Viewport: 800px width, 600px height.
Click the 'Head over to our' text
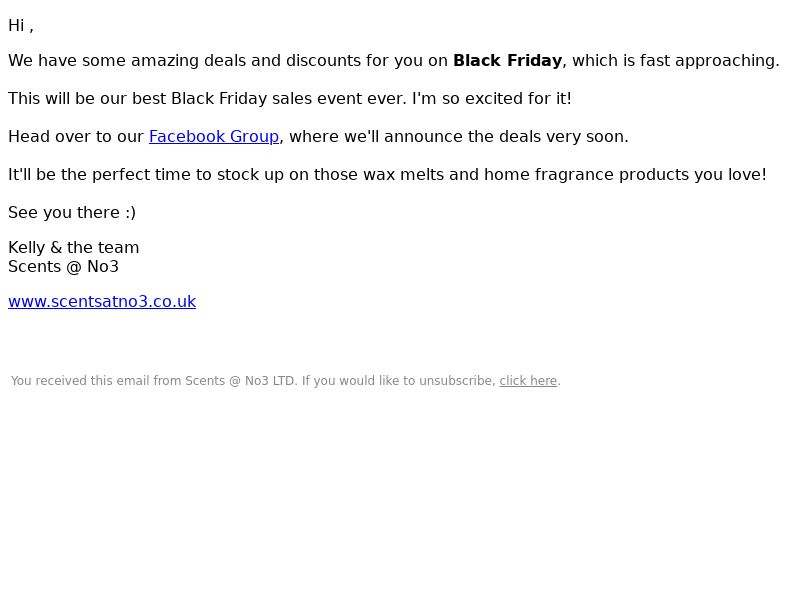coord(76,137)
